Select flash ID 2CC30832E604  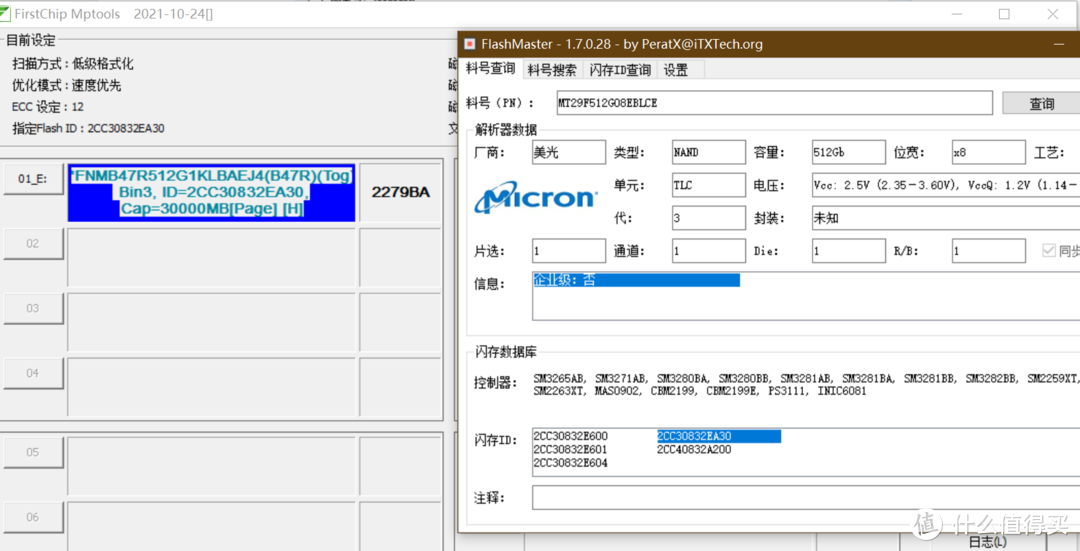pos(570,464)
